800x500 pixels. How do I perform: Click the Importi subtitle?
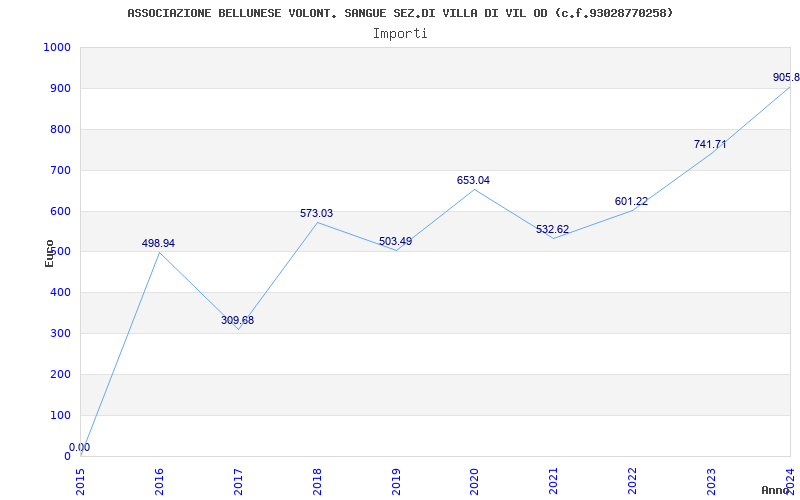point(400,34)
